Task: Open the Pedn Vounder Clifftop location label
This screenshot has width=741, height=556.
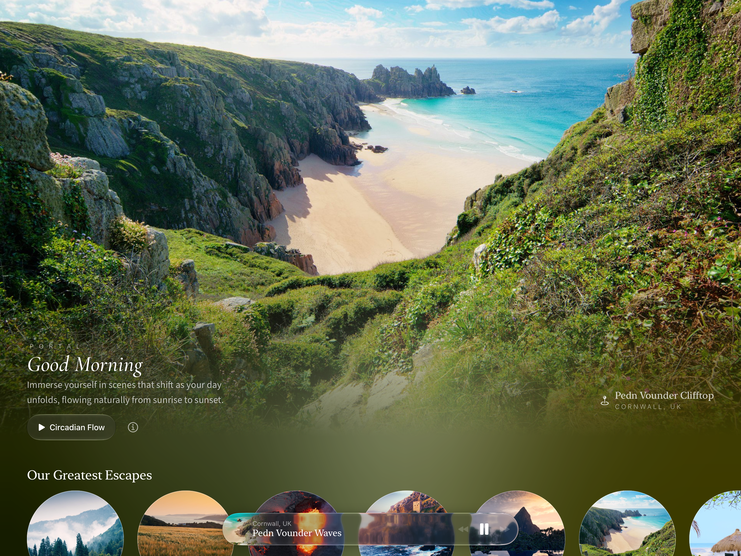Action: (x=664, y=395)
